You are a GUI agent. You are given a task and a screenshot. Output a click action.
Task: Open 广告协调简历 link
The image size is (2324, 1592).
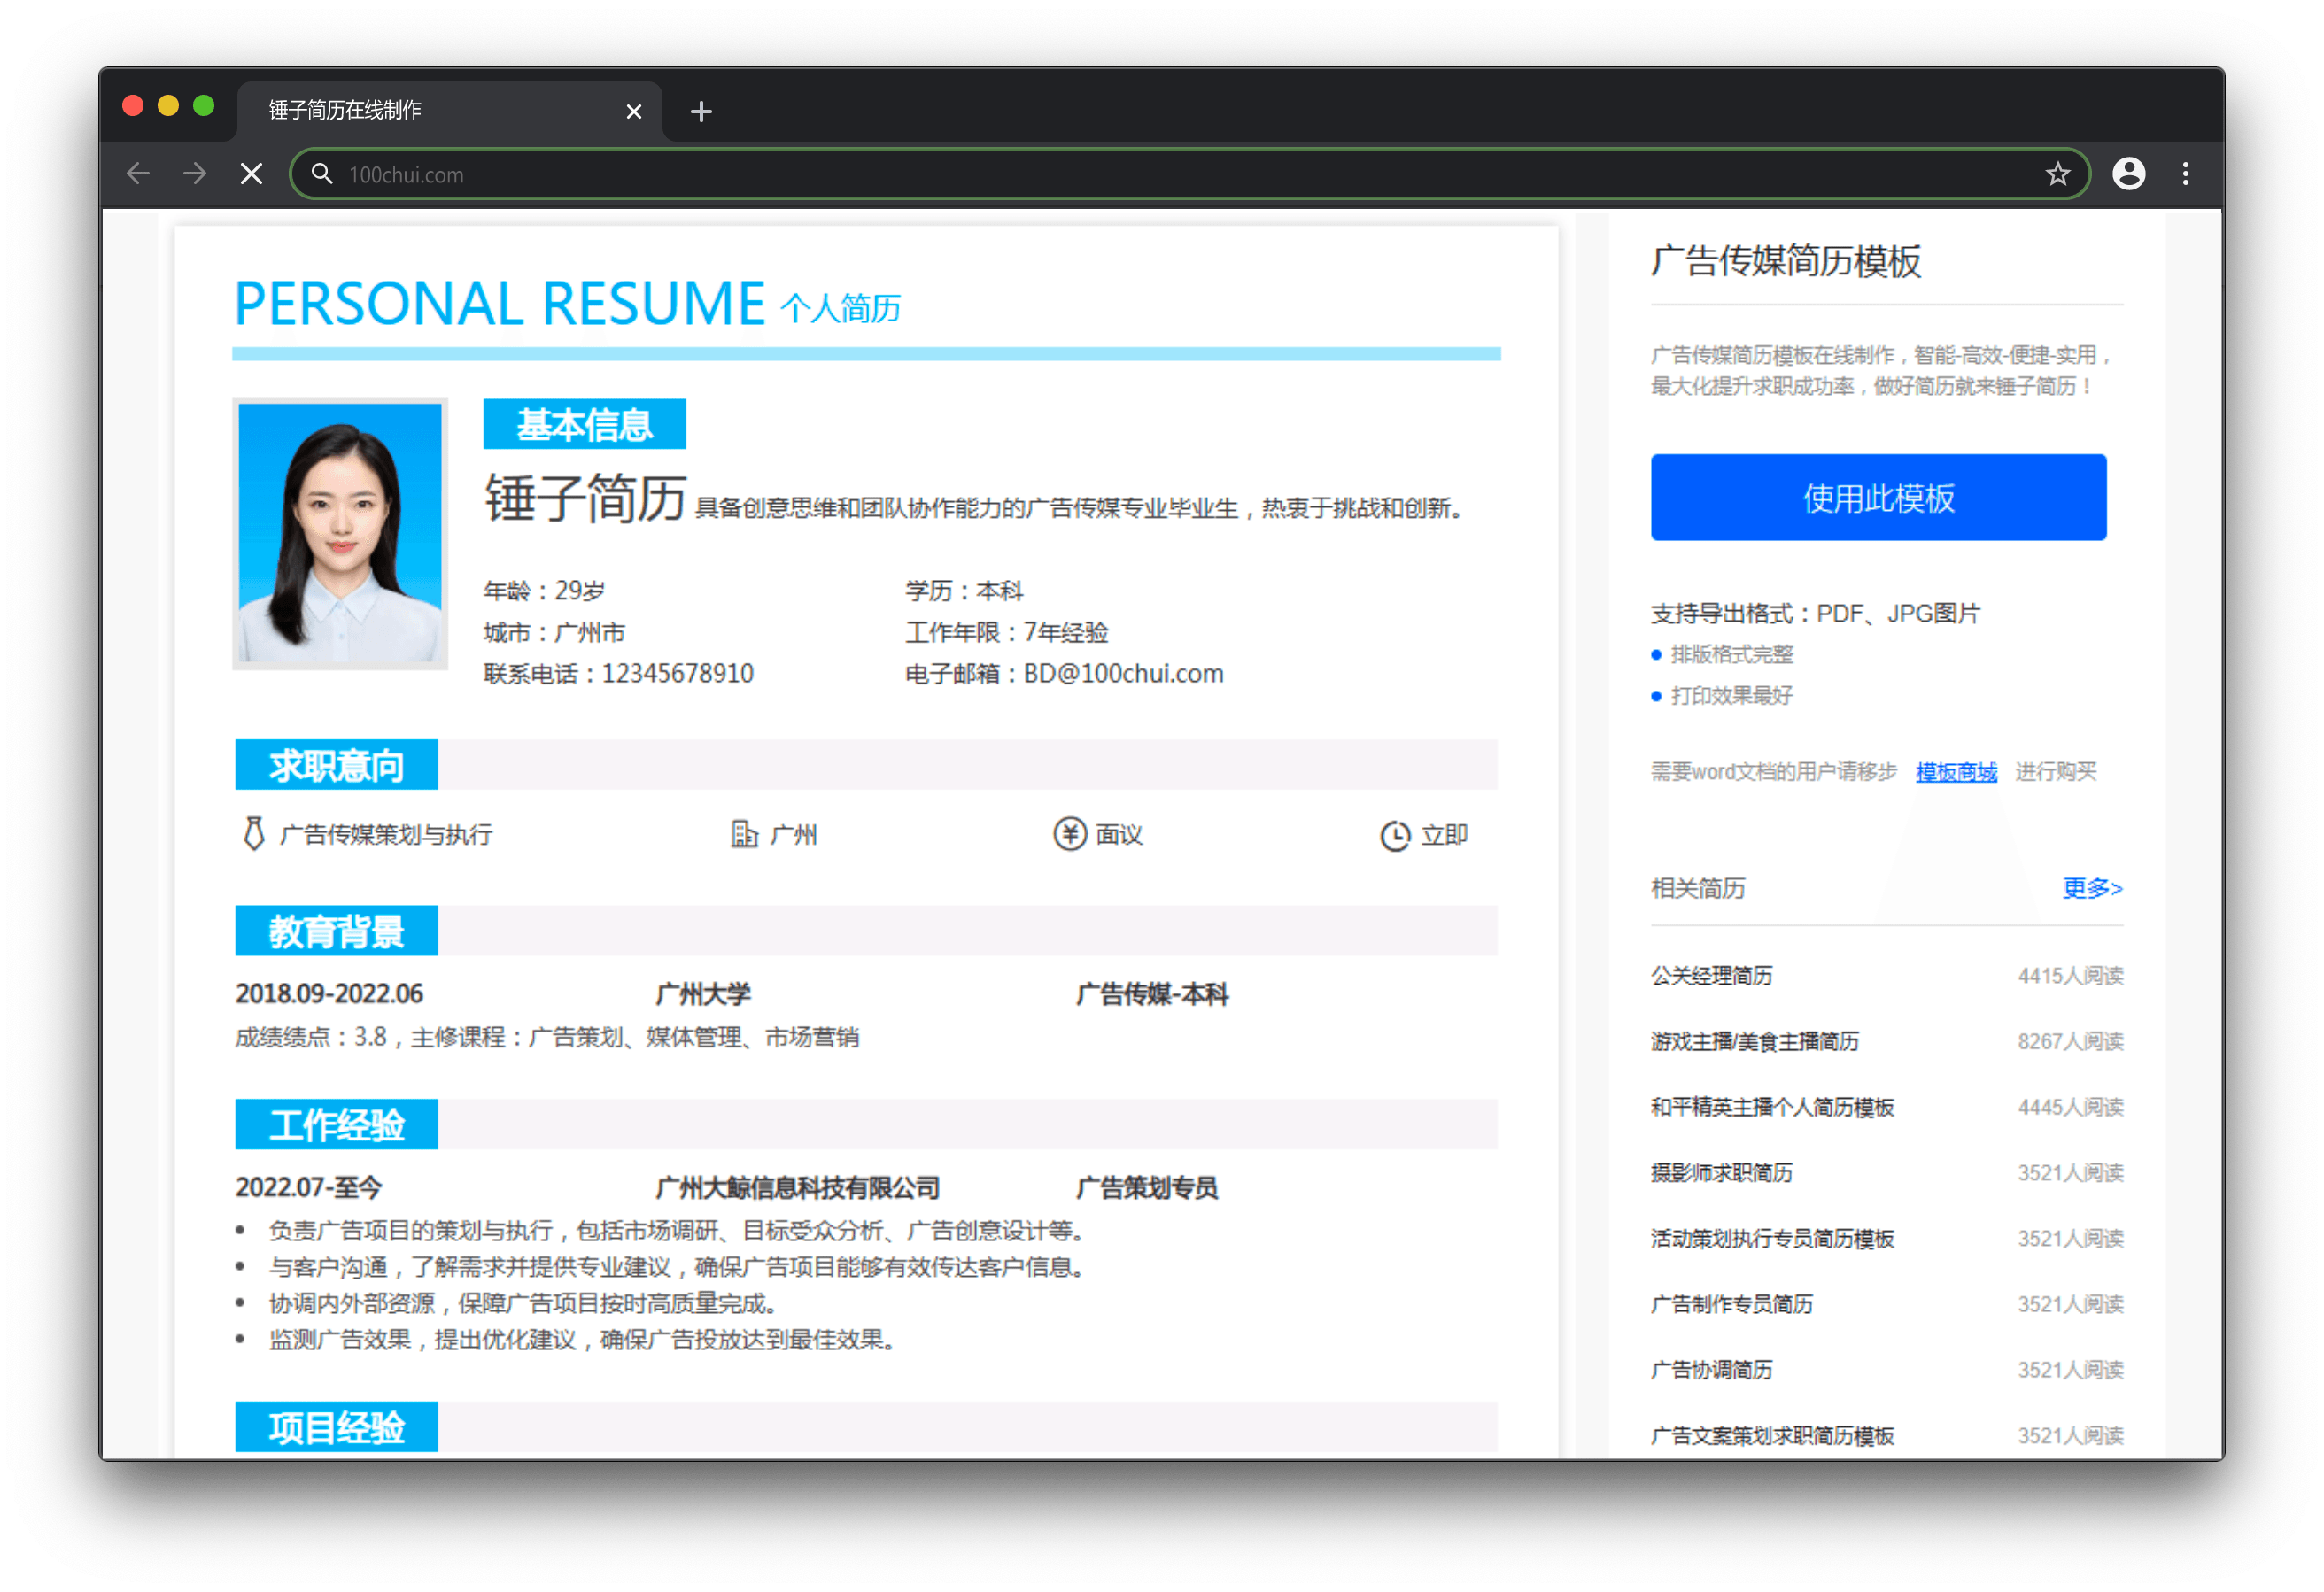tap(1711, 1369)
